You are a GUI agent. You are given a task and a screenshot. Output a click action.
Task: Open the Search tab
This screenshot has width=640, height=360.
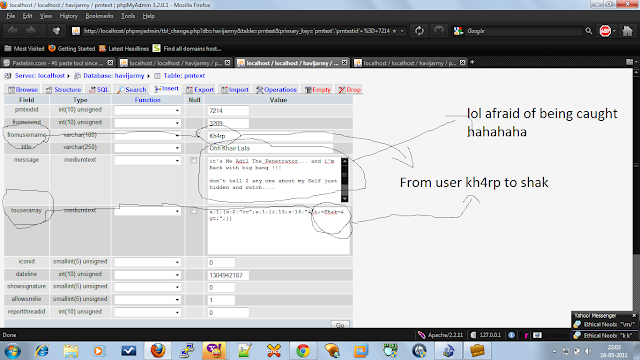[x=131, y=89]
